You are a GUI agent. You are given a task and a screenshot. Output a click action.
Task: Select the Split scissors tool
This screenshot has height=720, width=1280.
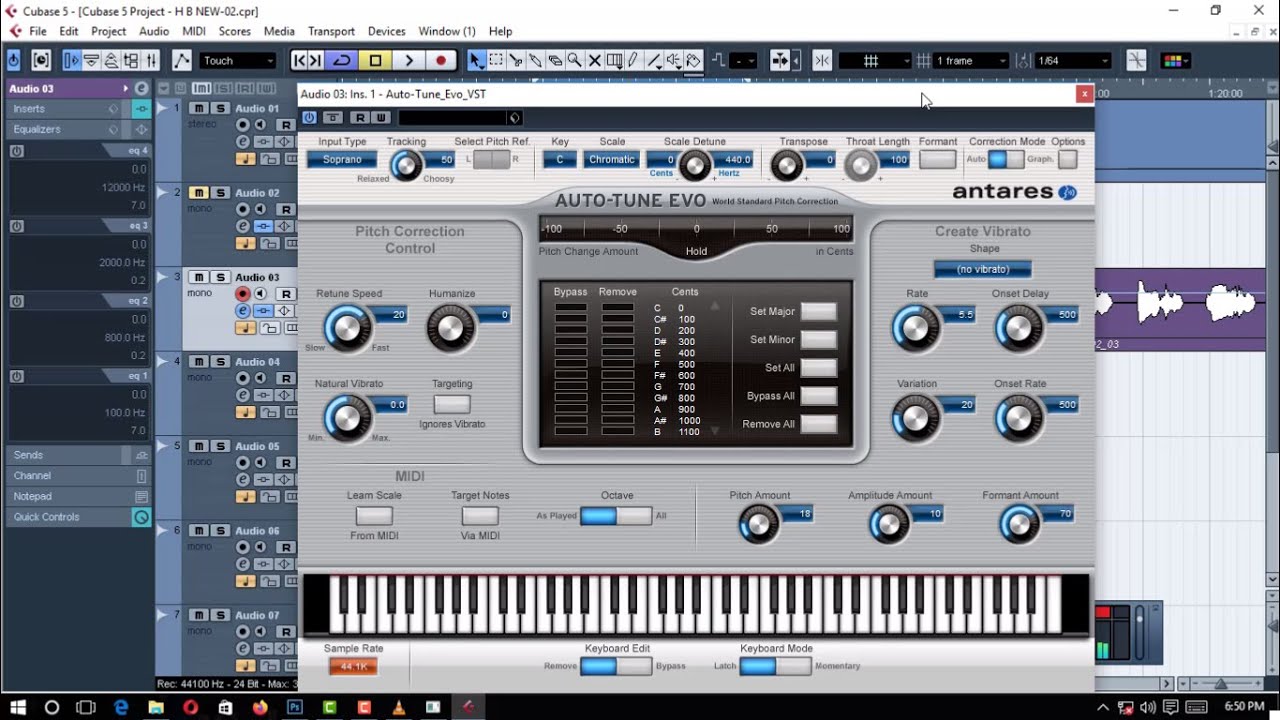pyautogui.click(x=516, y=61)
